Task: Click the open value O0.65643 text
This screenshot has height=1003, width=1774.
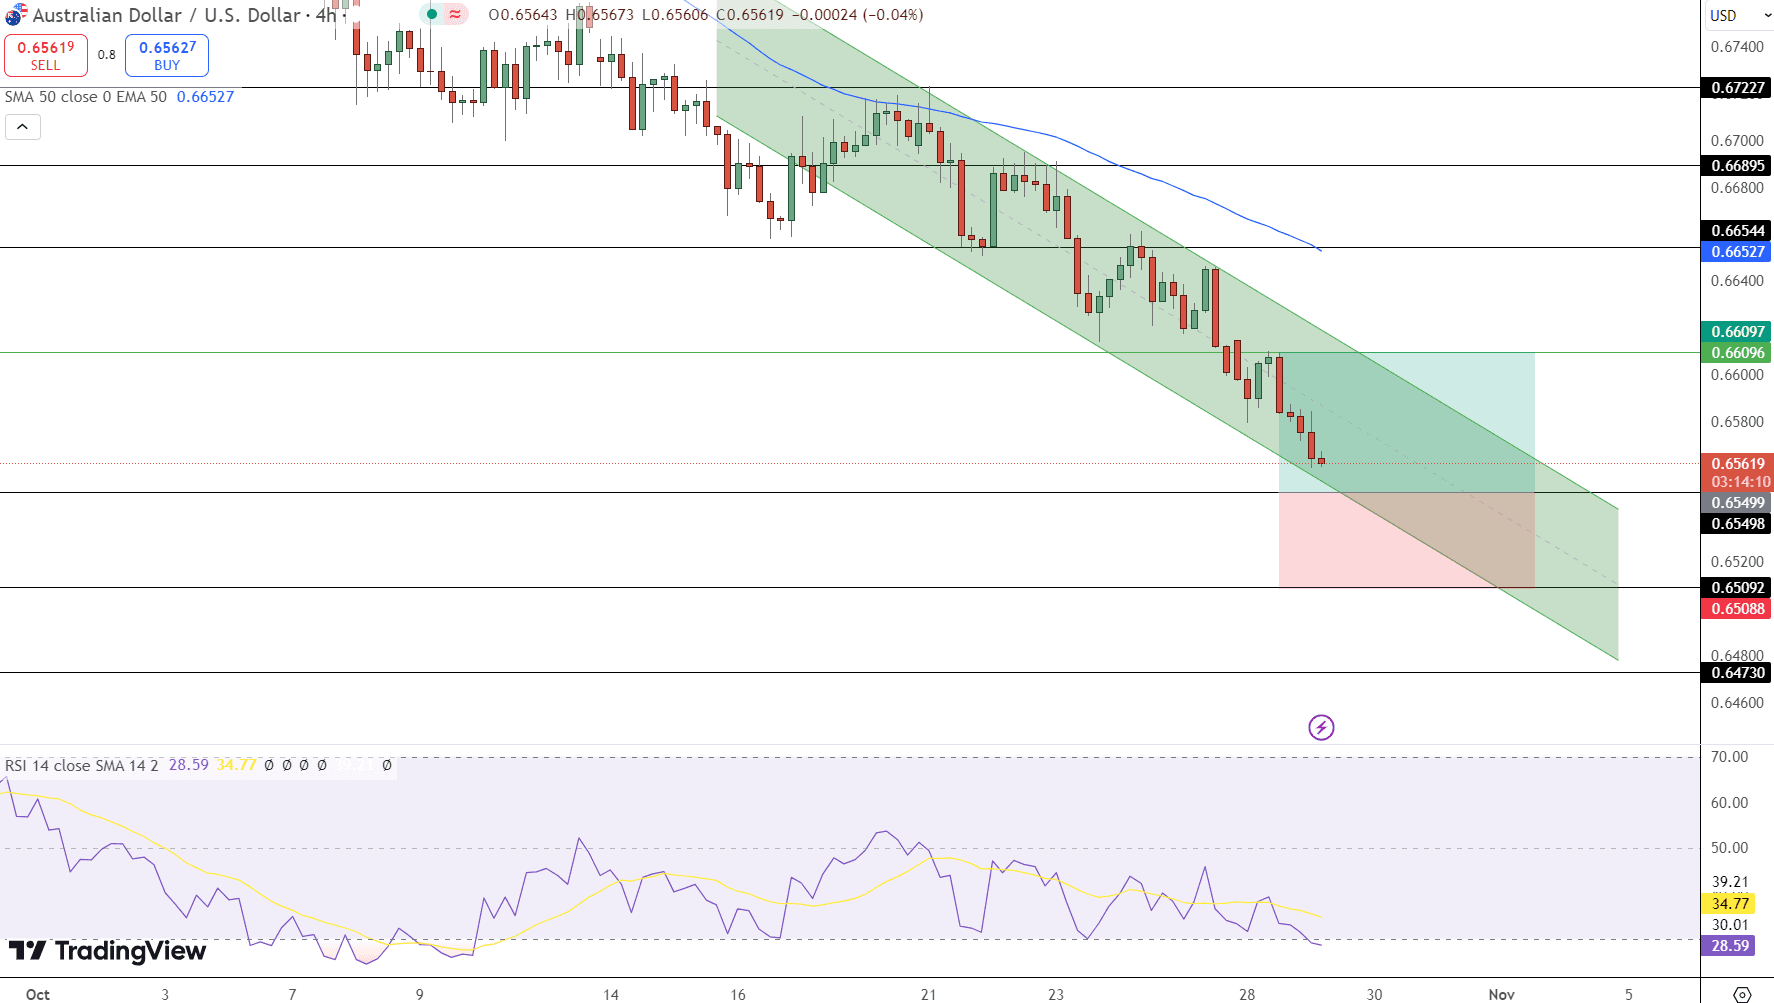Action: pyautogui.click(x=523, y=15)
